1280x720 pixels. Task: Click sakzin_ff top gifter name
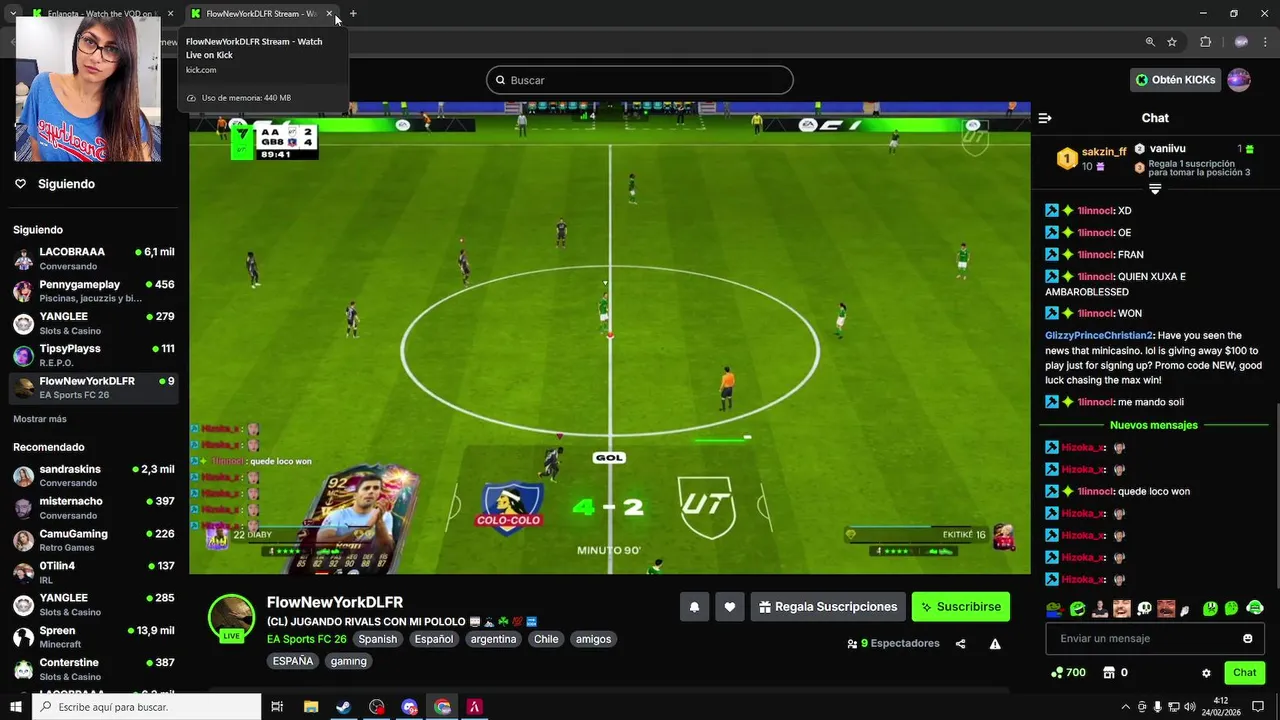pos(1104,152)
